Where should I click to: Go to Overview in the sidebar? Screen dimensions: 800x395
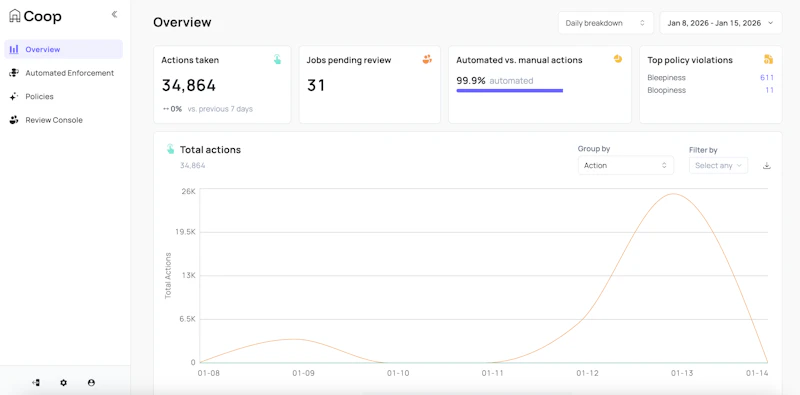pyautogui.click(x=63, y=50)
